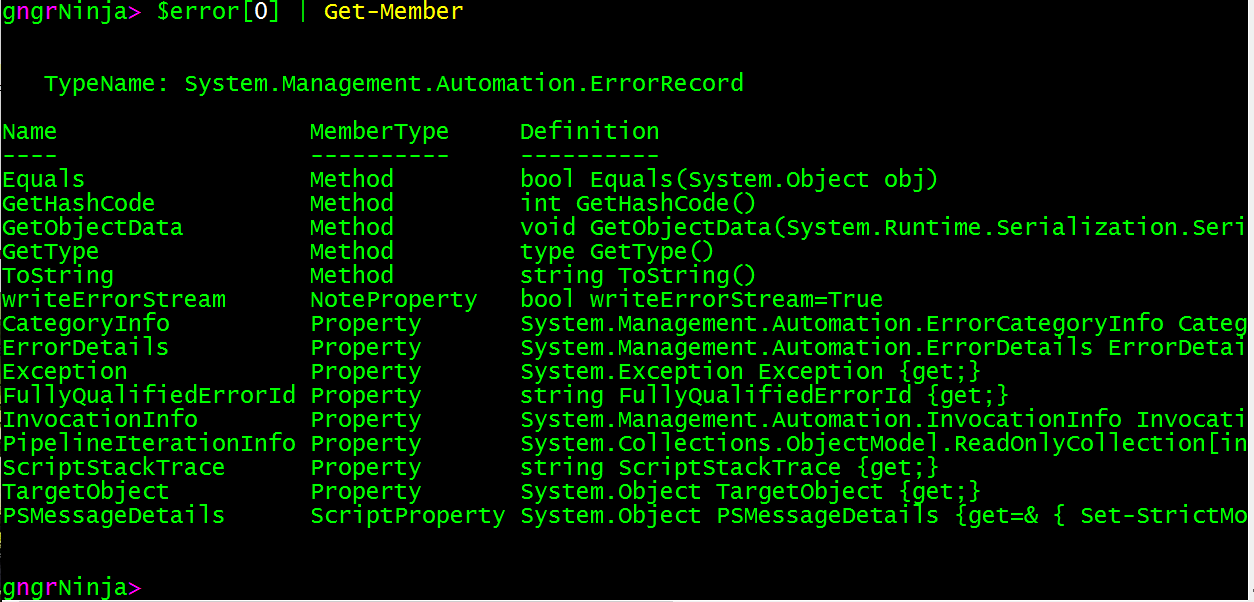This screenshot has width=1254, height=602.
Task: Click the PipelineIterationInfo property name
Action: click(x=148, y=443)
